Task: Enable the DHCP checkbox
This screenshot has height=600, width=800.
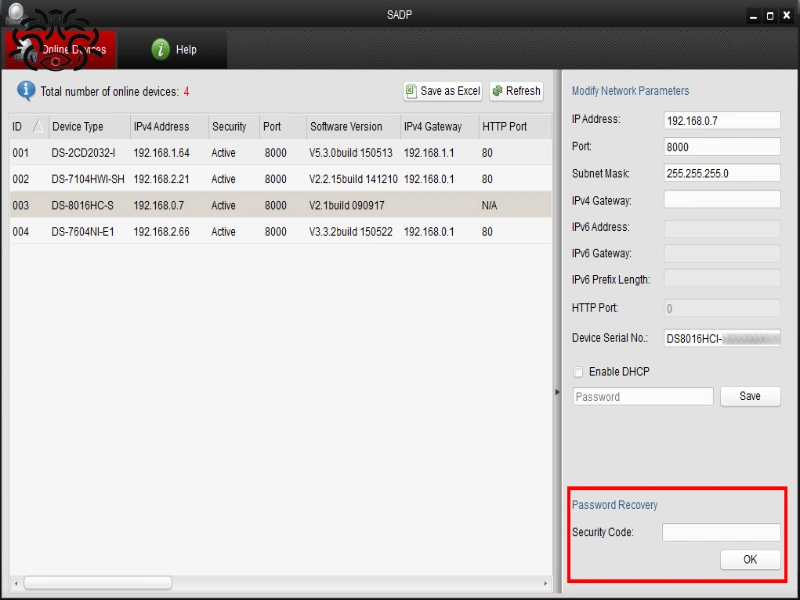Action: [x=578, y=372]
